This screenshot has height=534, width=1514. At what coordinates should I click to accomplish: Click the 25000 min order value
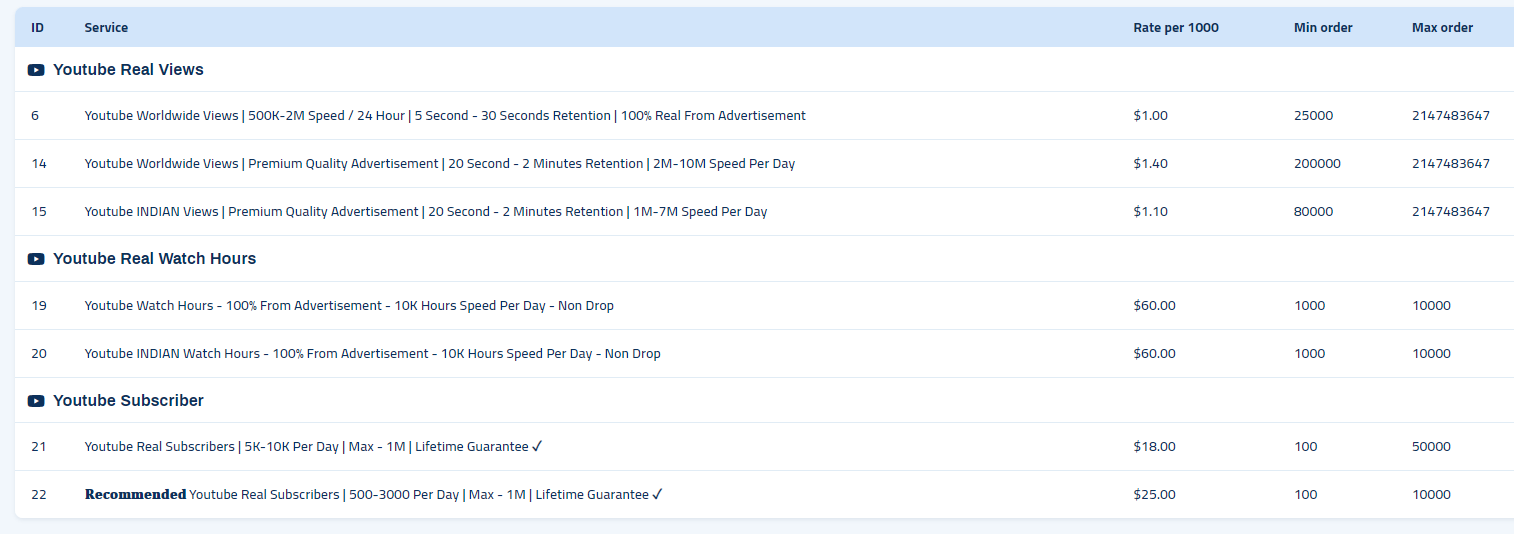point(1313,116)
